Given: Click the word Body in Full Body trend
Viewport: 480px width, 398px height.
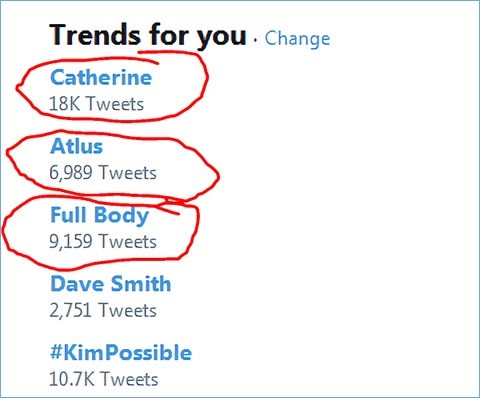Looking at the screenshot, I should tap(121, 216).
